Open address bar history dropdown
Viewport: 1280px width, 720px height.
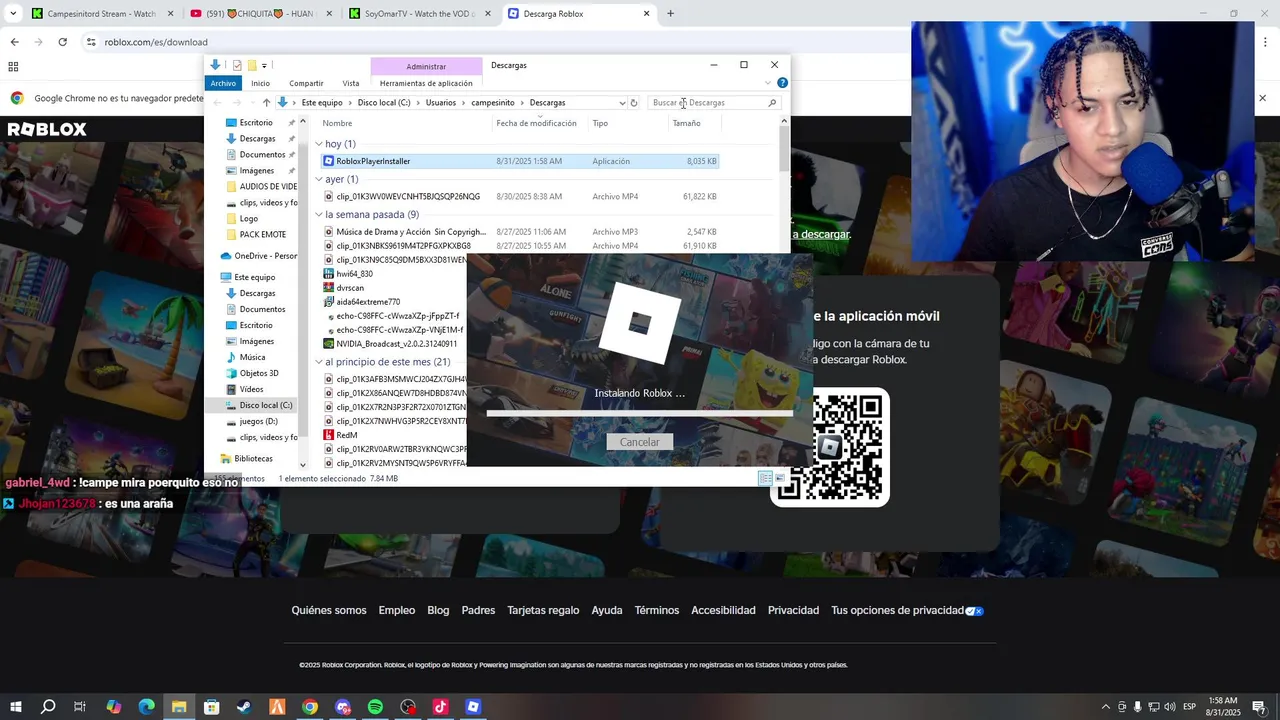(622, 102)
